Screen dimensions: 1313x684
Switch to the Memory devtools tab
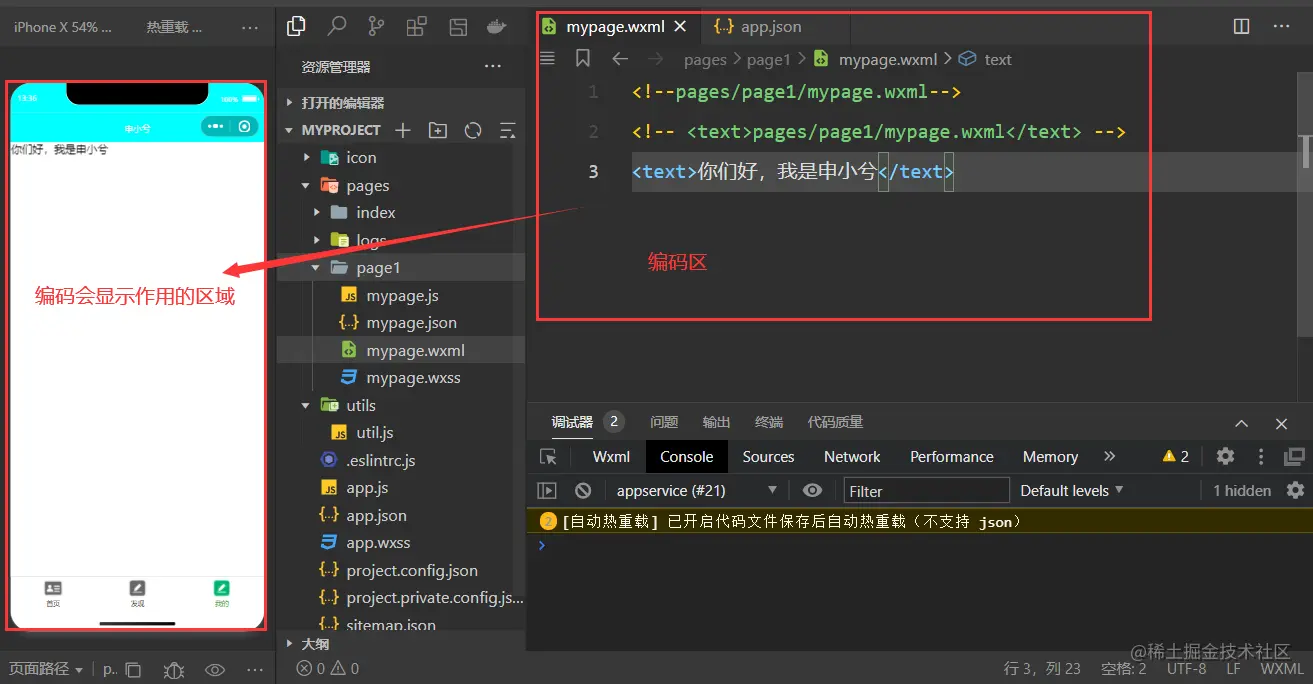coord(1050,457)
